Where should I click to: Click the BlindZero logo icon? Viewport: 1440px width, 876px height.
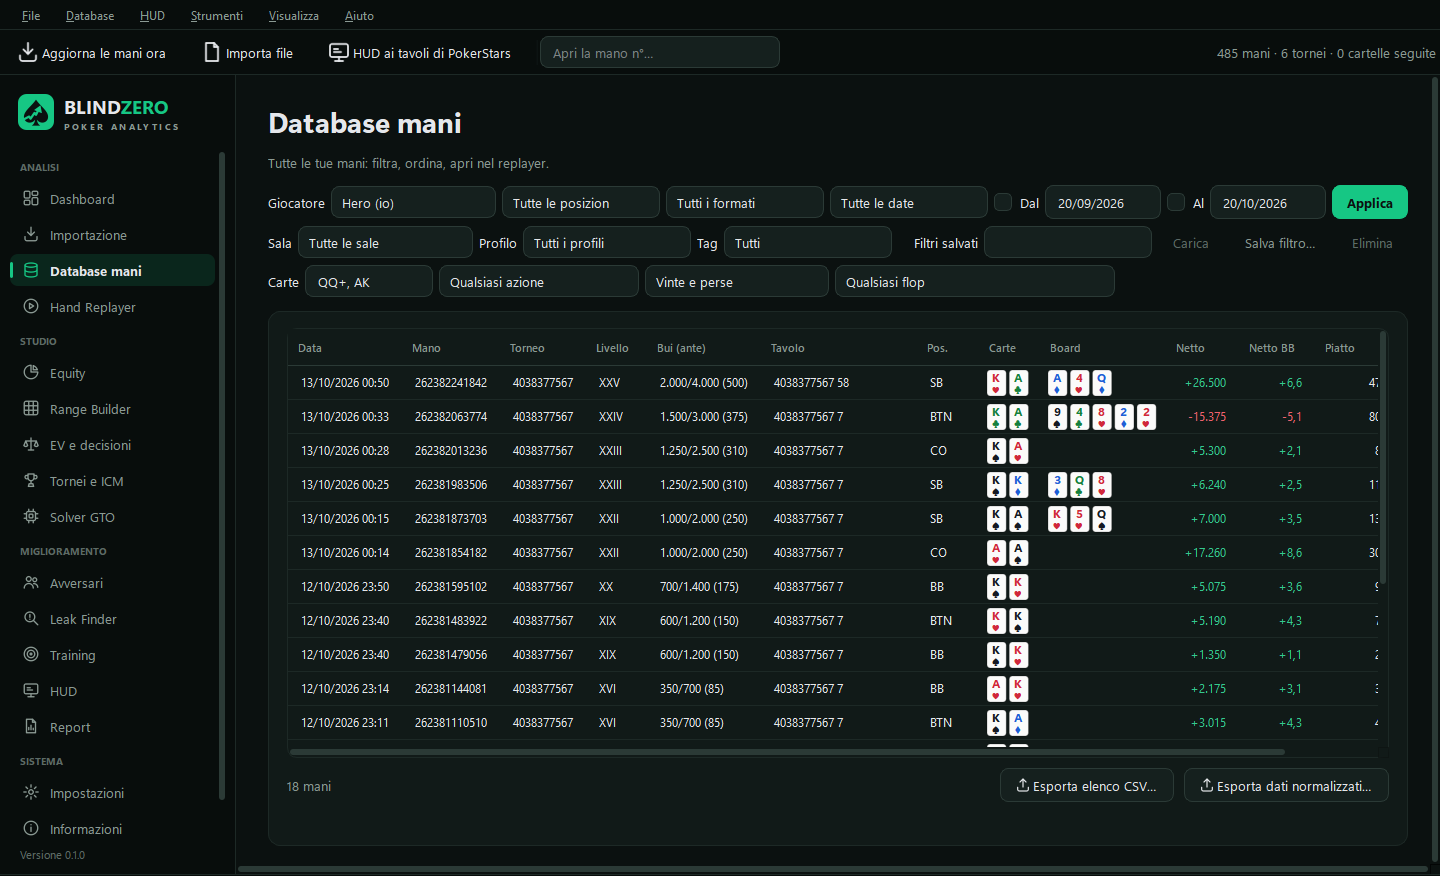[x=36, y=112]
